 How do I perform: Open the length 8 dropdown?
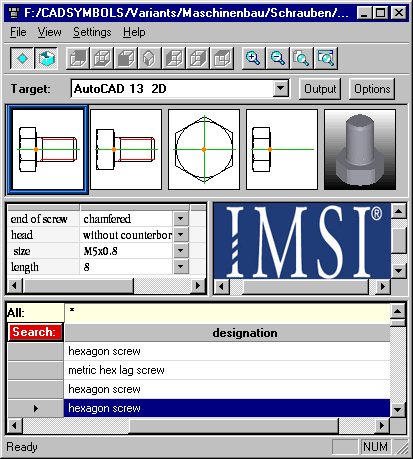181,267
